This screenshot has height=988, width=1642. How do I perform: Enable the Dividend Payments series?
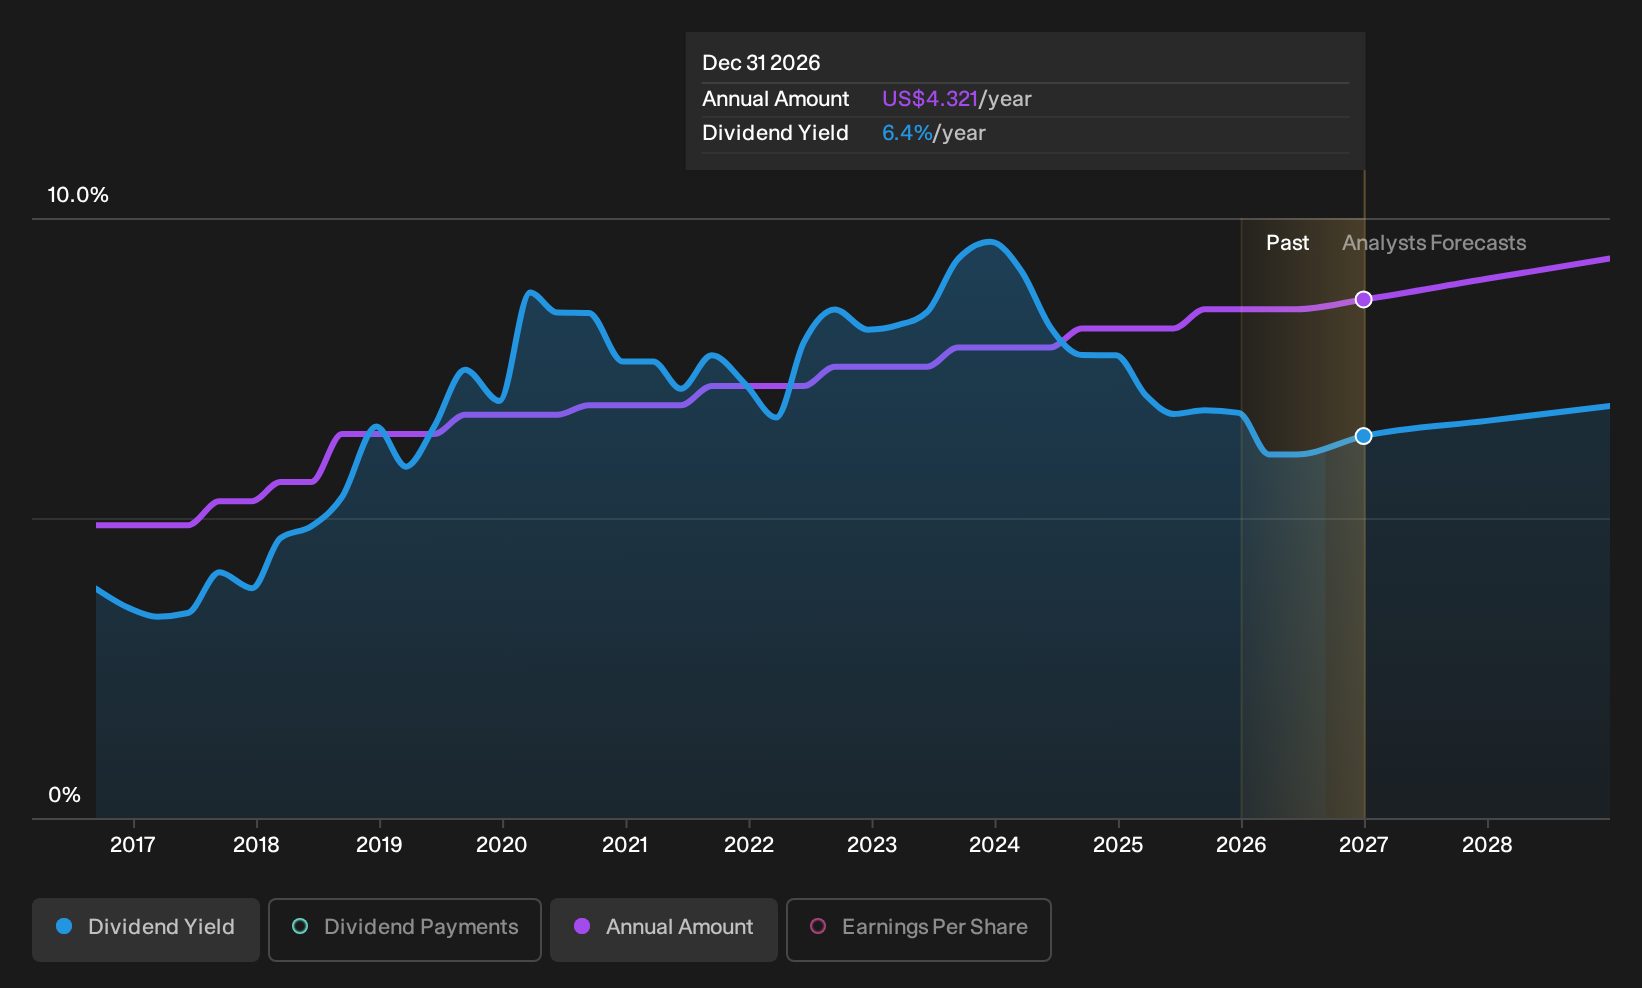click(405, 930)
